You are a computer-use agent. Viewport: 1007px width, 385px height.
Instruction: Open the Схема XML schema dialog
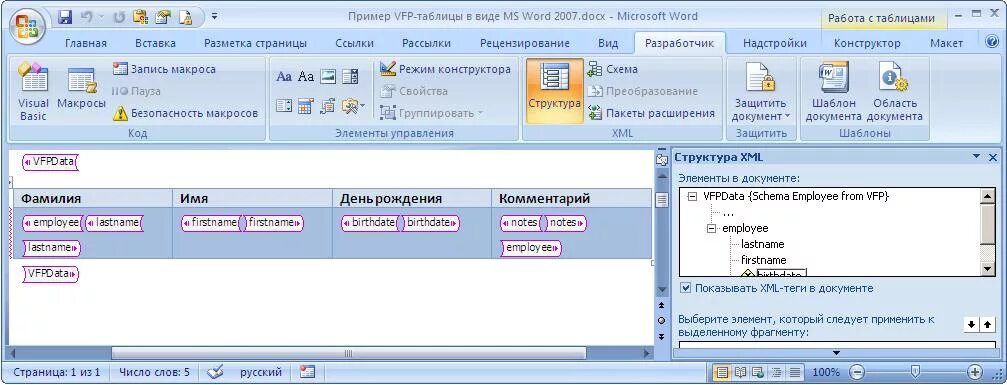pyautogui.click(x=613, y=69)
